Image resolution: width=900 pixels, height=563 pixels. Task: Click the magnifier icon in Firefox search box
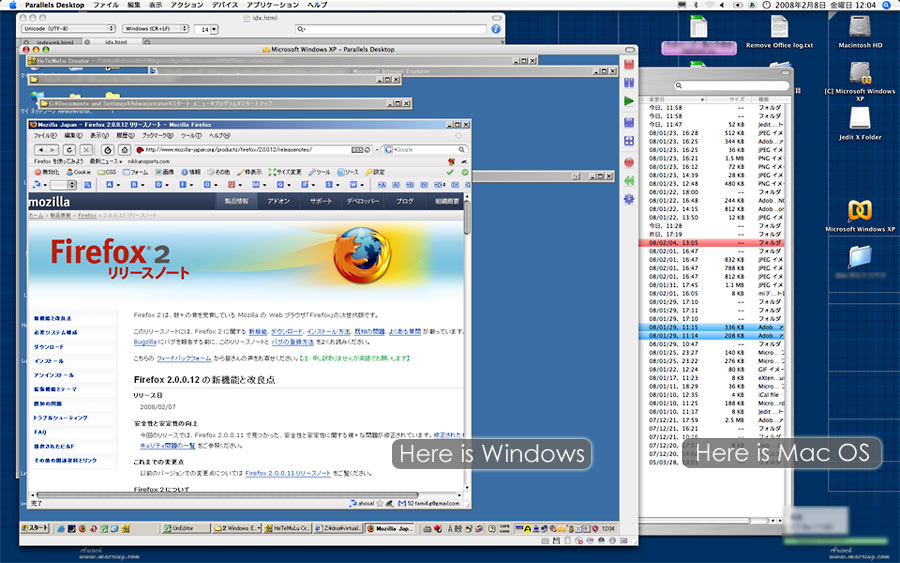[x=461, y=150]
